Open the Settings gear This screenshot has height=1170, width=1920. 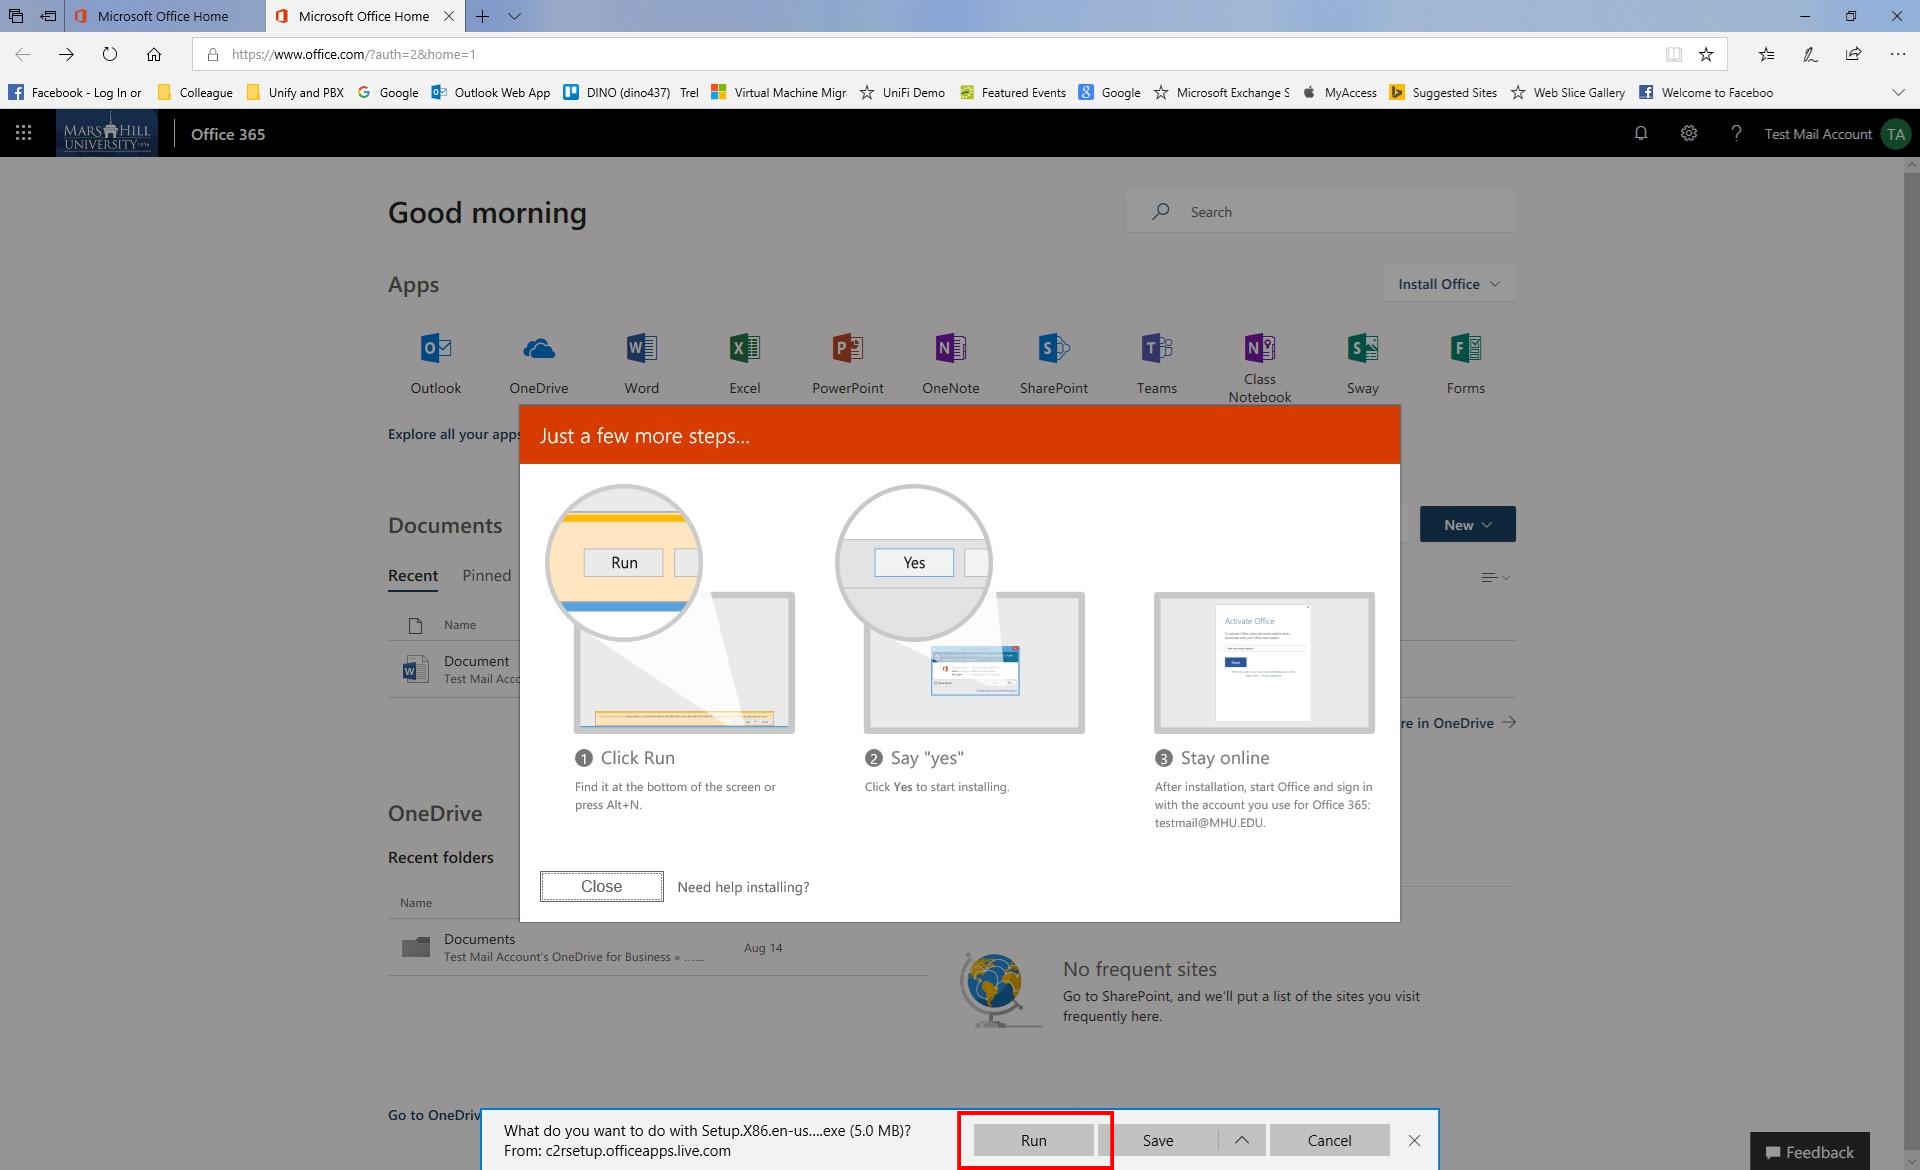point(1688,132)
